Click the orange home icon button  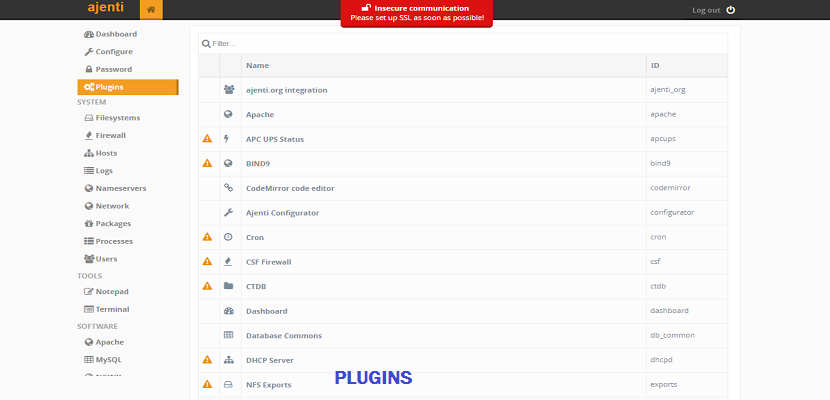click(151, 10)
